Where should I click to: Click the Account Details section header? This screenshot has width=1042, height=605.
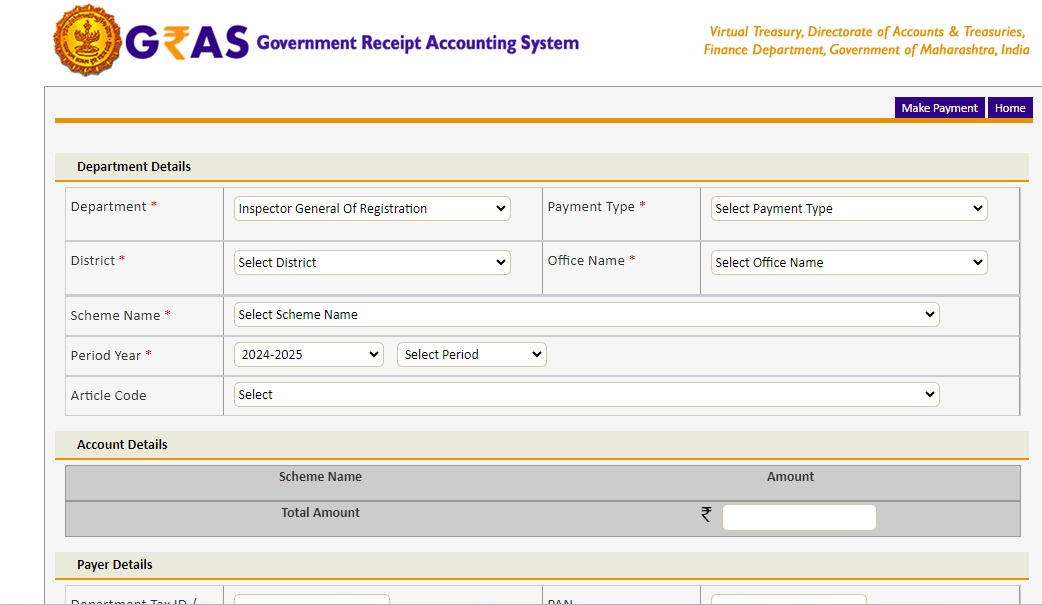coord(122,445)
